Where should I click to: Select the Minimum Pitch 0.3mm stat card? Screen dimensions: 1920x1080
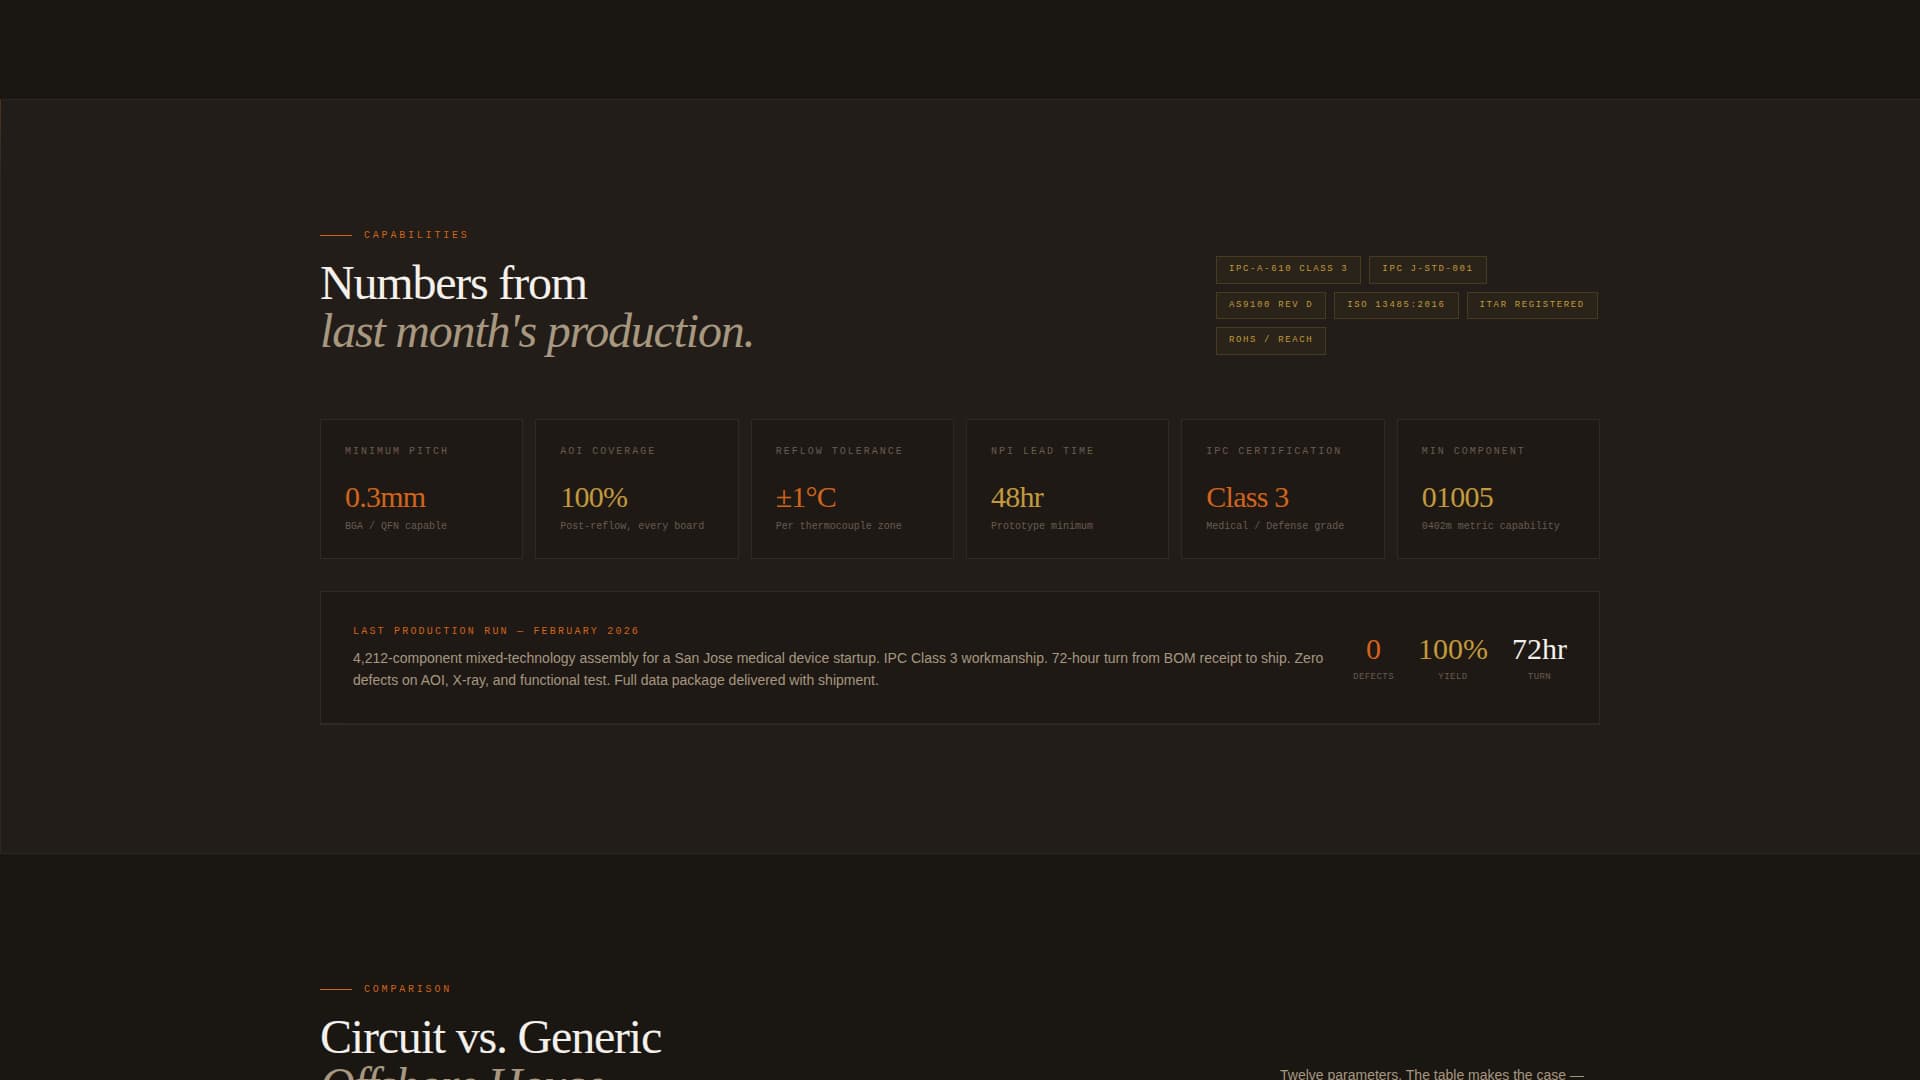(x=421, y=488)
